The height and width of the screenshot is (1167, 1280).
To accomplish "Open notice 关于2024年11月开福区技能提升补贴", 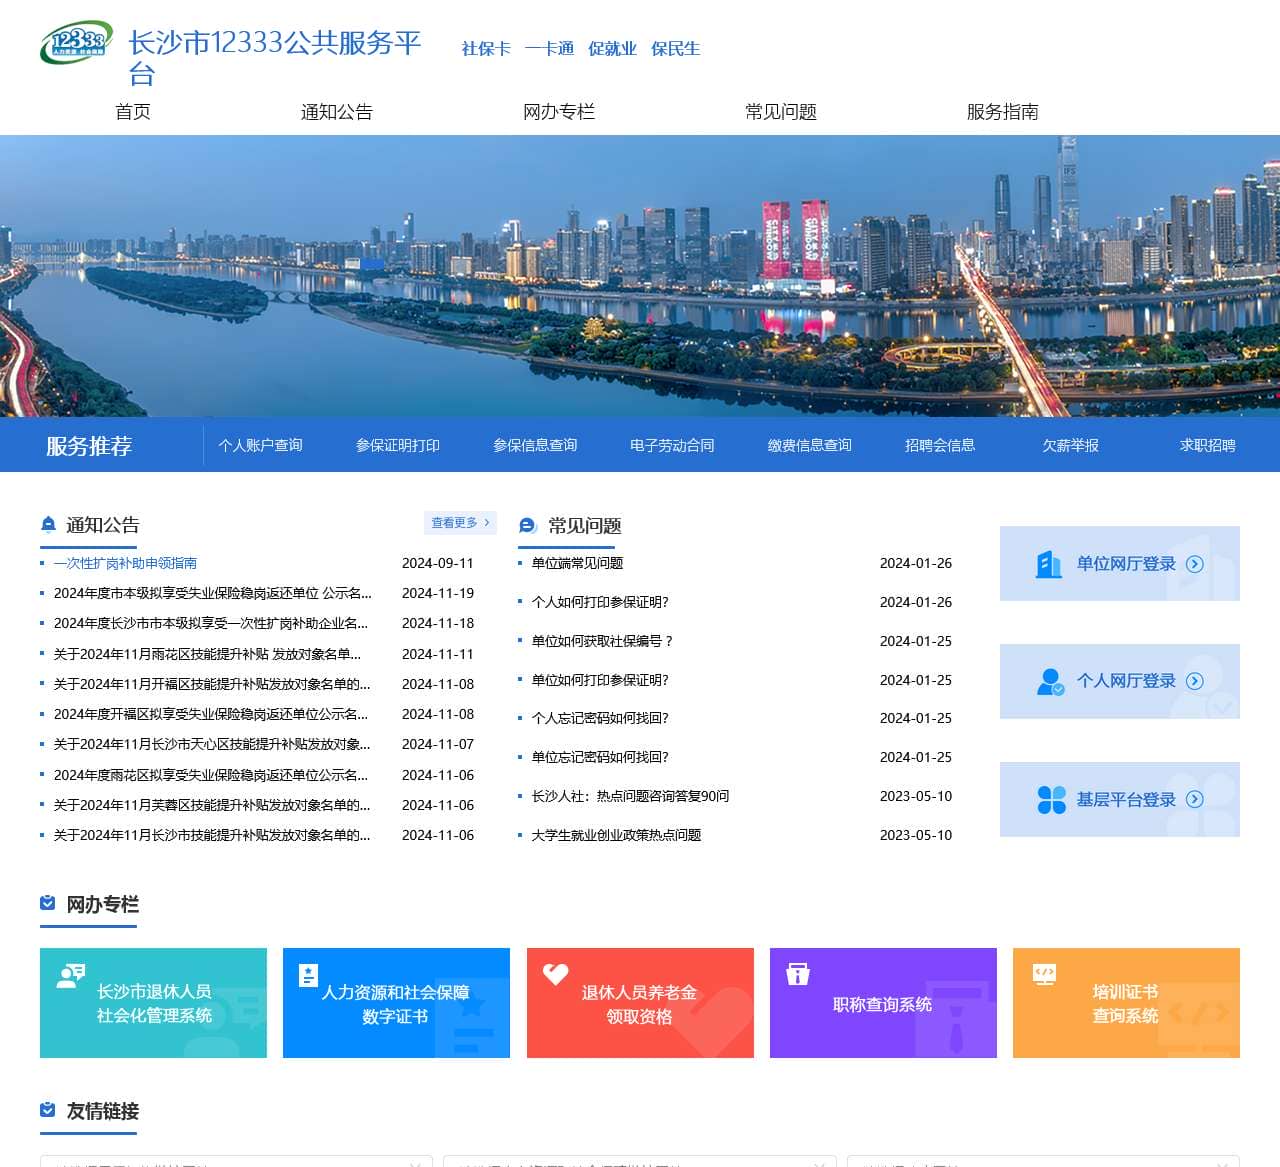I will 212,684.
